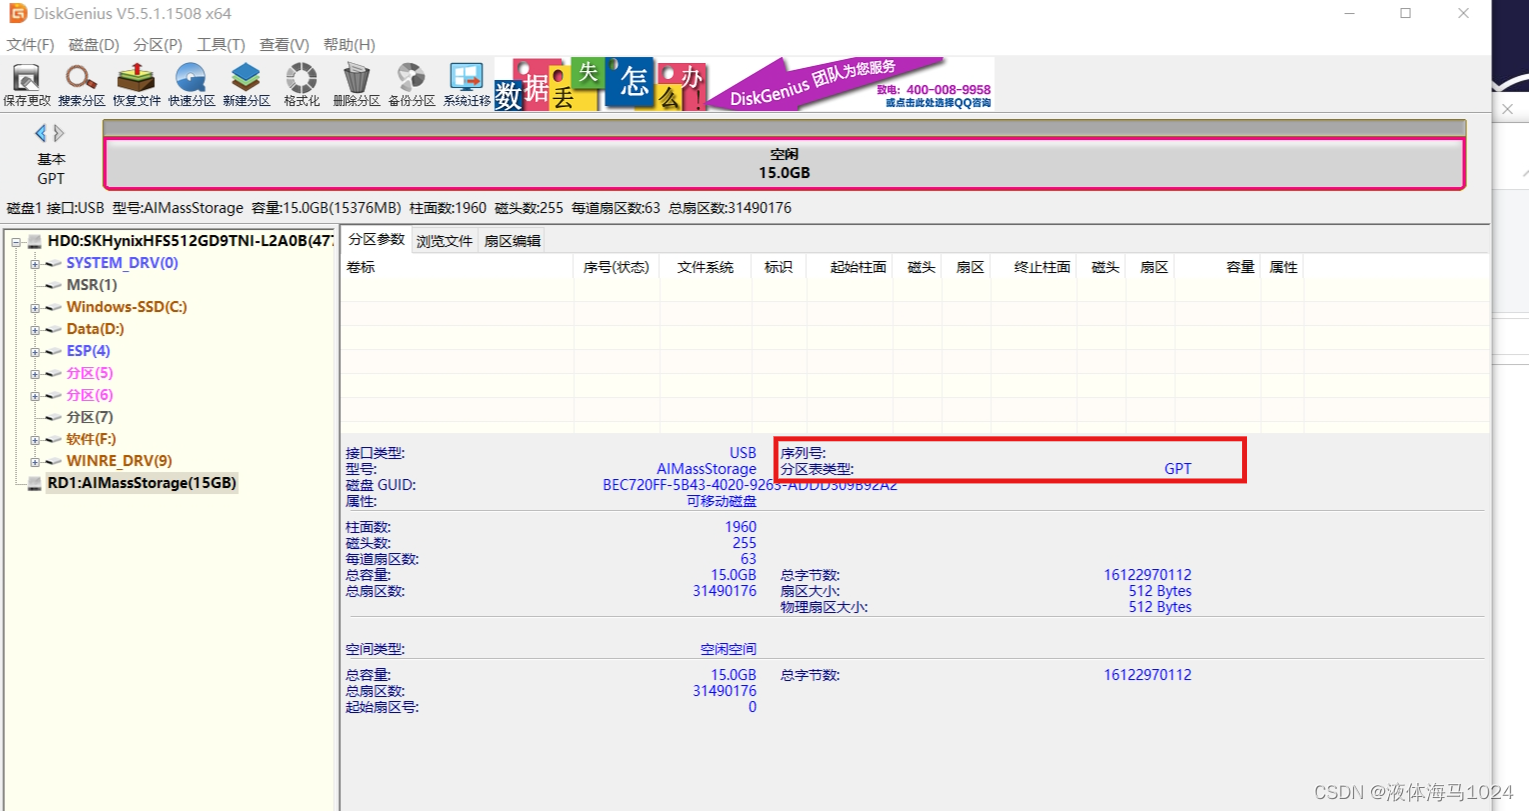The height and width of the screenshot is (811, 1529).
Task: Choose the 格式化 format icon
Action: point(301,84)
